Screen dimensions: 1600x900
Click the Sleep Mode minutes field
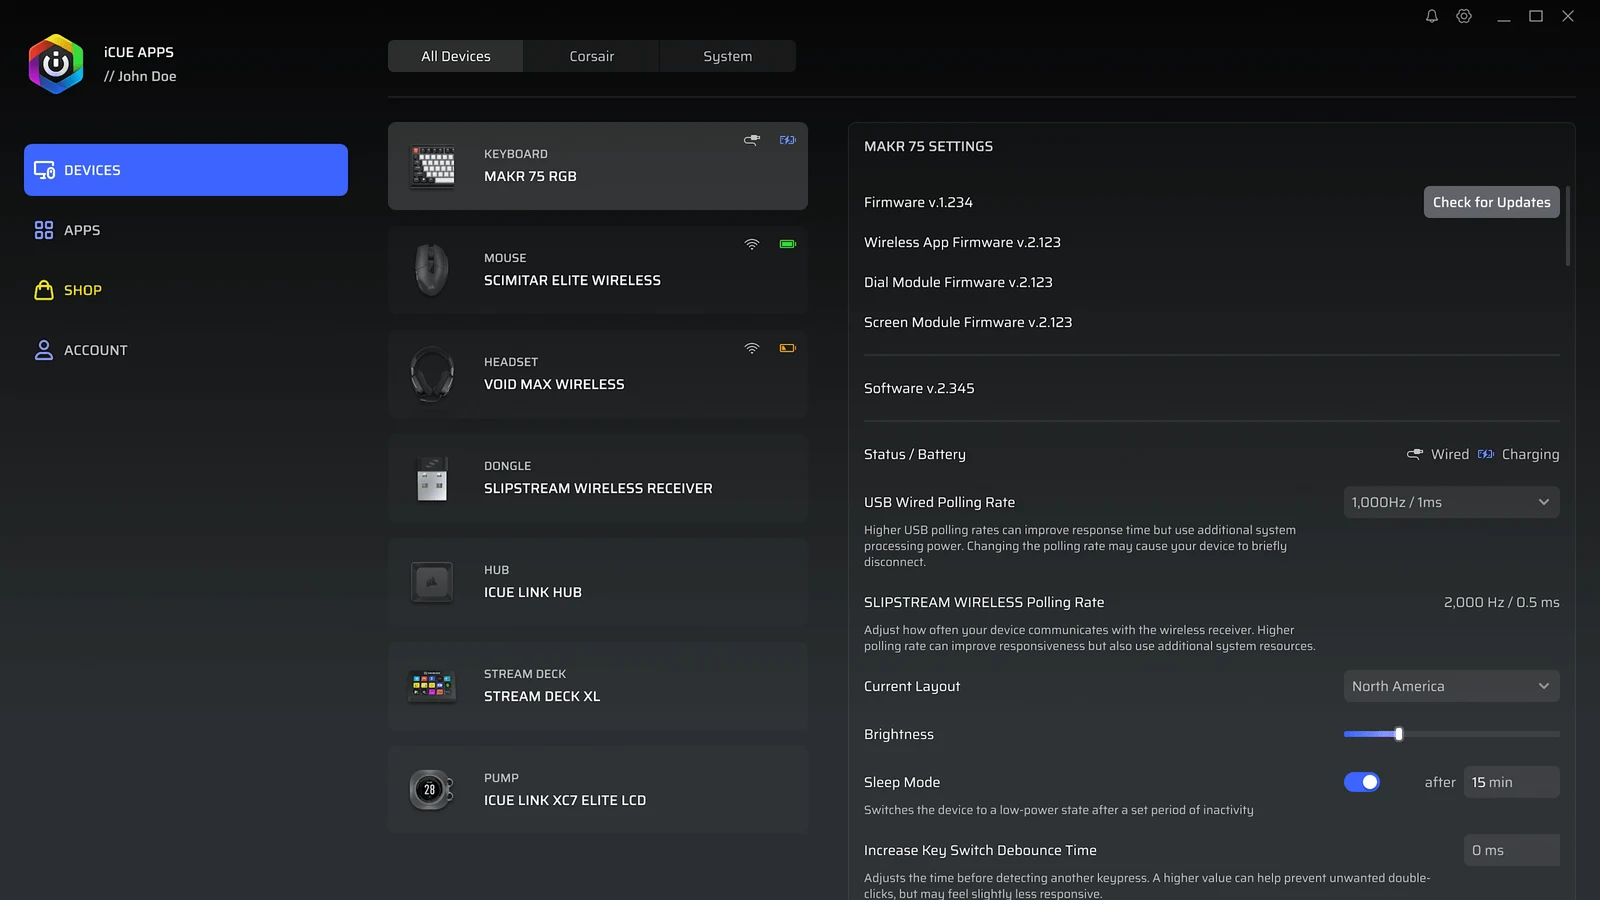pyautogui.click(x=1512, y=782)
